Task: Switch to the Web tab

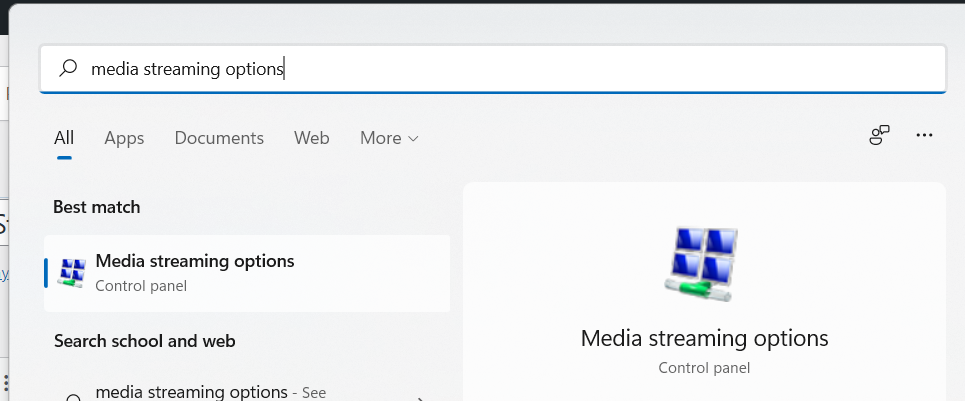Action: (x=311, y=138)
